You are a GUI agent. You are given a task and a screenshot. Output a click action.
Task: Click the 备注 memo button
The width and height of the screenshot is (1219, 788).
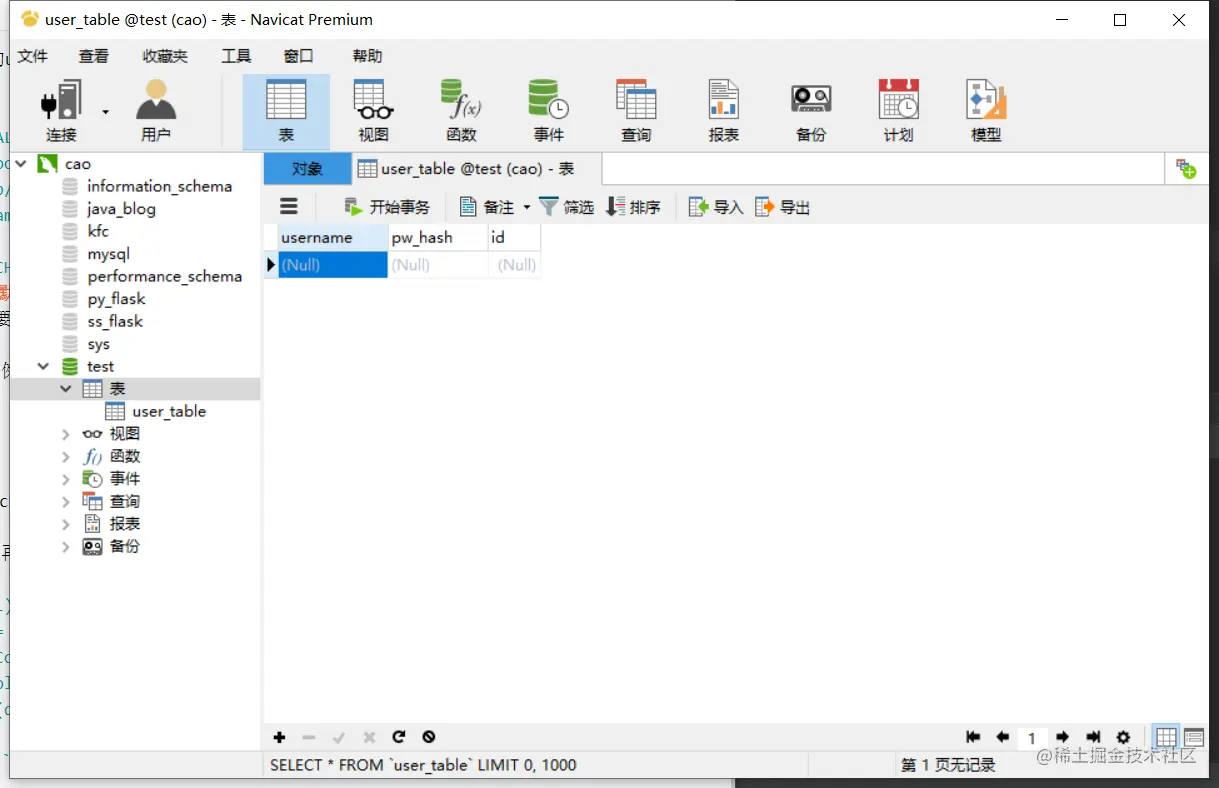point(487,207)
